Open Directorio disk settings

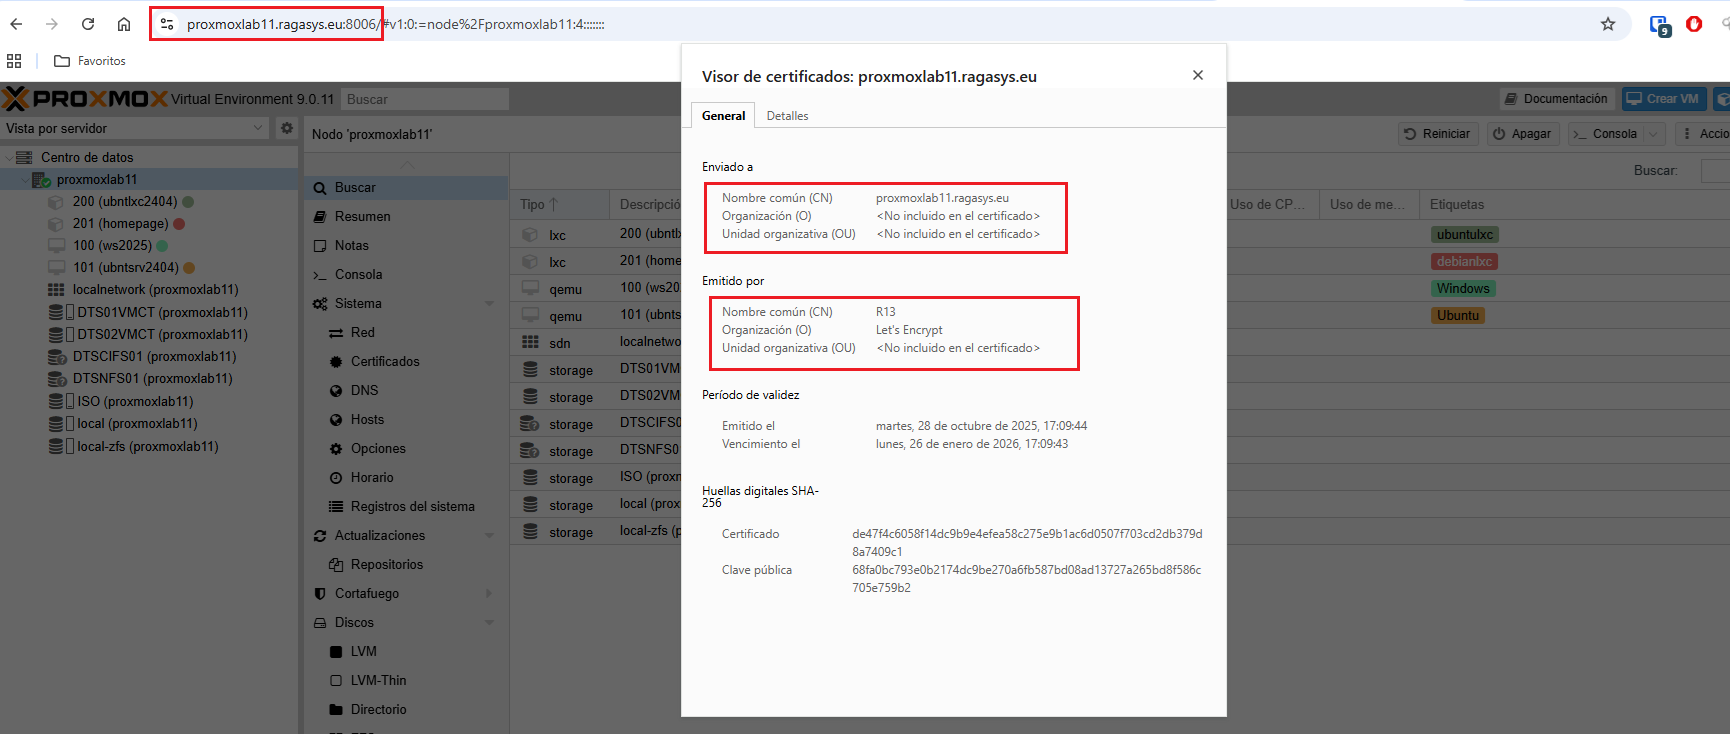click(406, 709)
